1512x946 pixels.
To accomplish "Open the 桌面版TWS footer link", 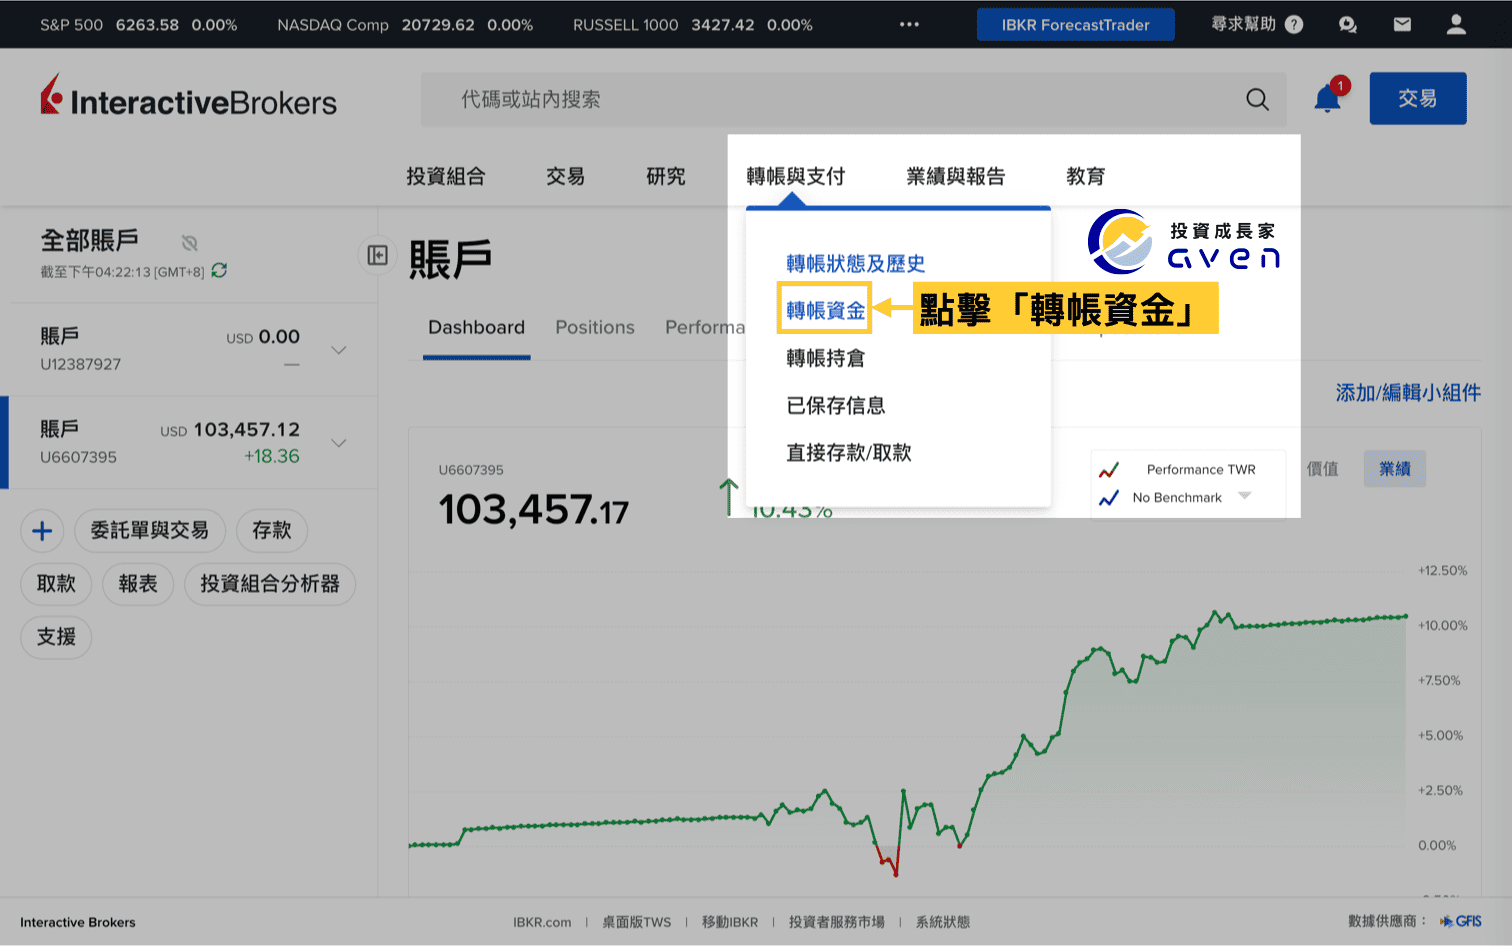I will 637,922.
